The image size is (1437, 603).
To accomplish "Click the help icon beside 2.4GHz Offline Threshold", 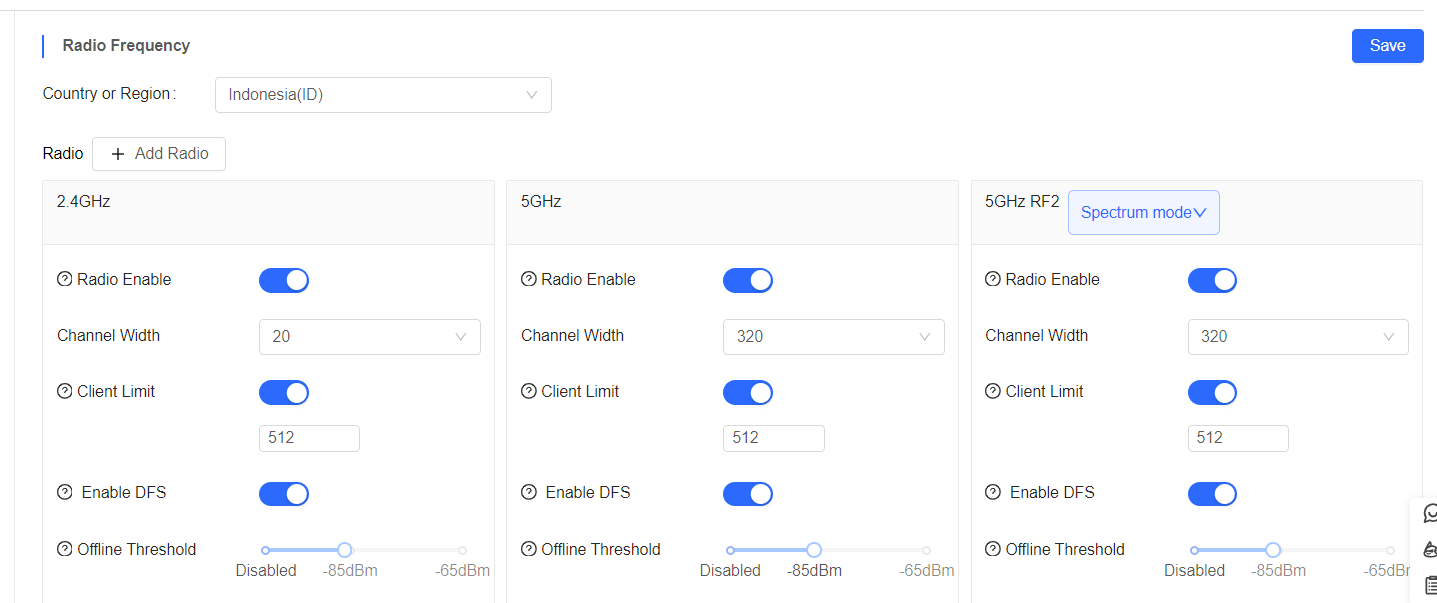I will click(65, 549).
